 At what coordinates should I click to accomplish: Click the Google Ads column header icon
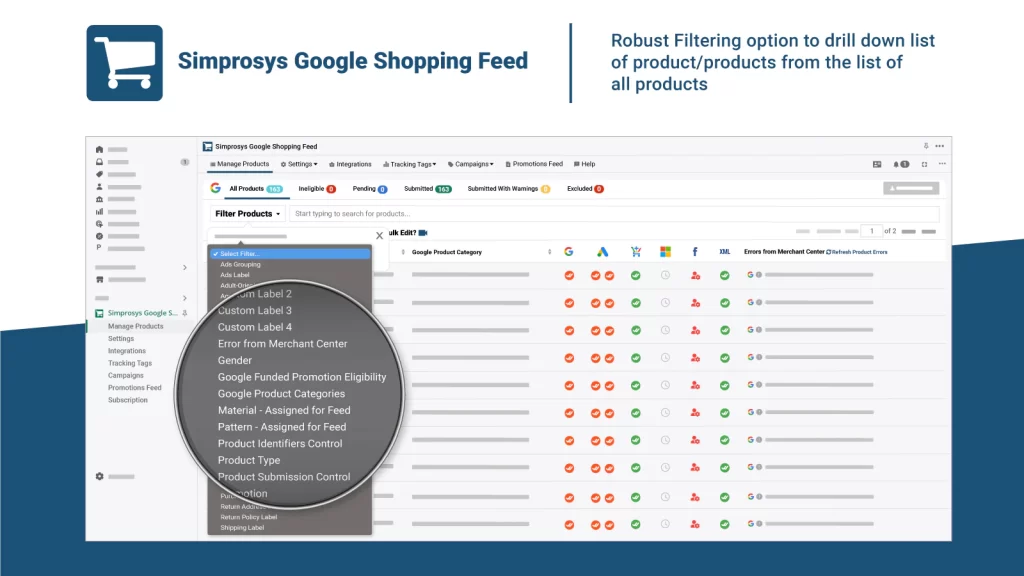click(602, 252)
